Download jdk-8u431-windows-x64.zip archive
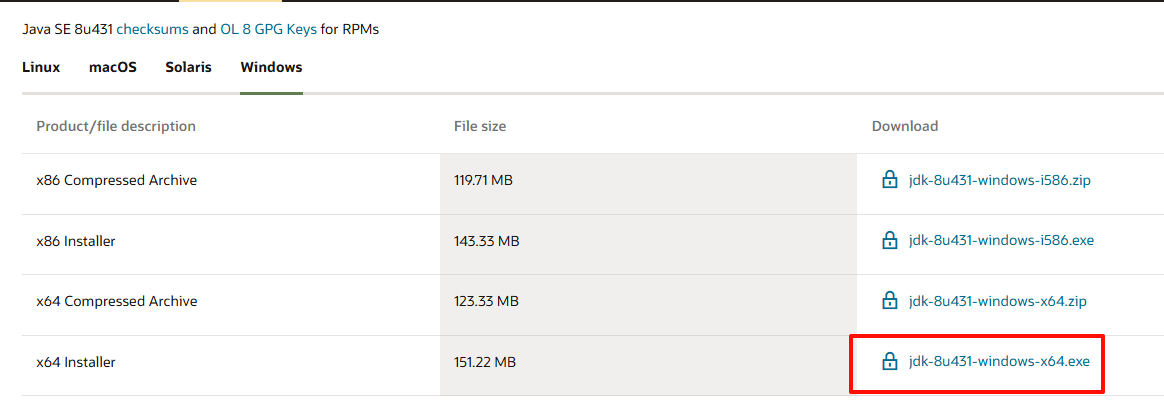The width and height of the screenshot is (1164, 404). [x=997, y=301]
